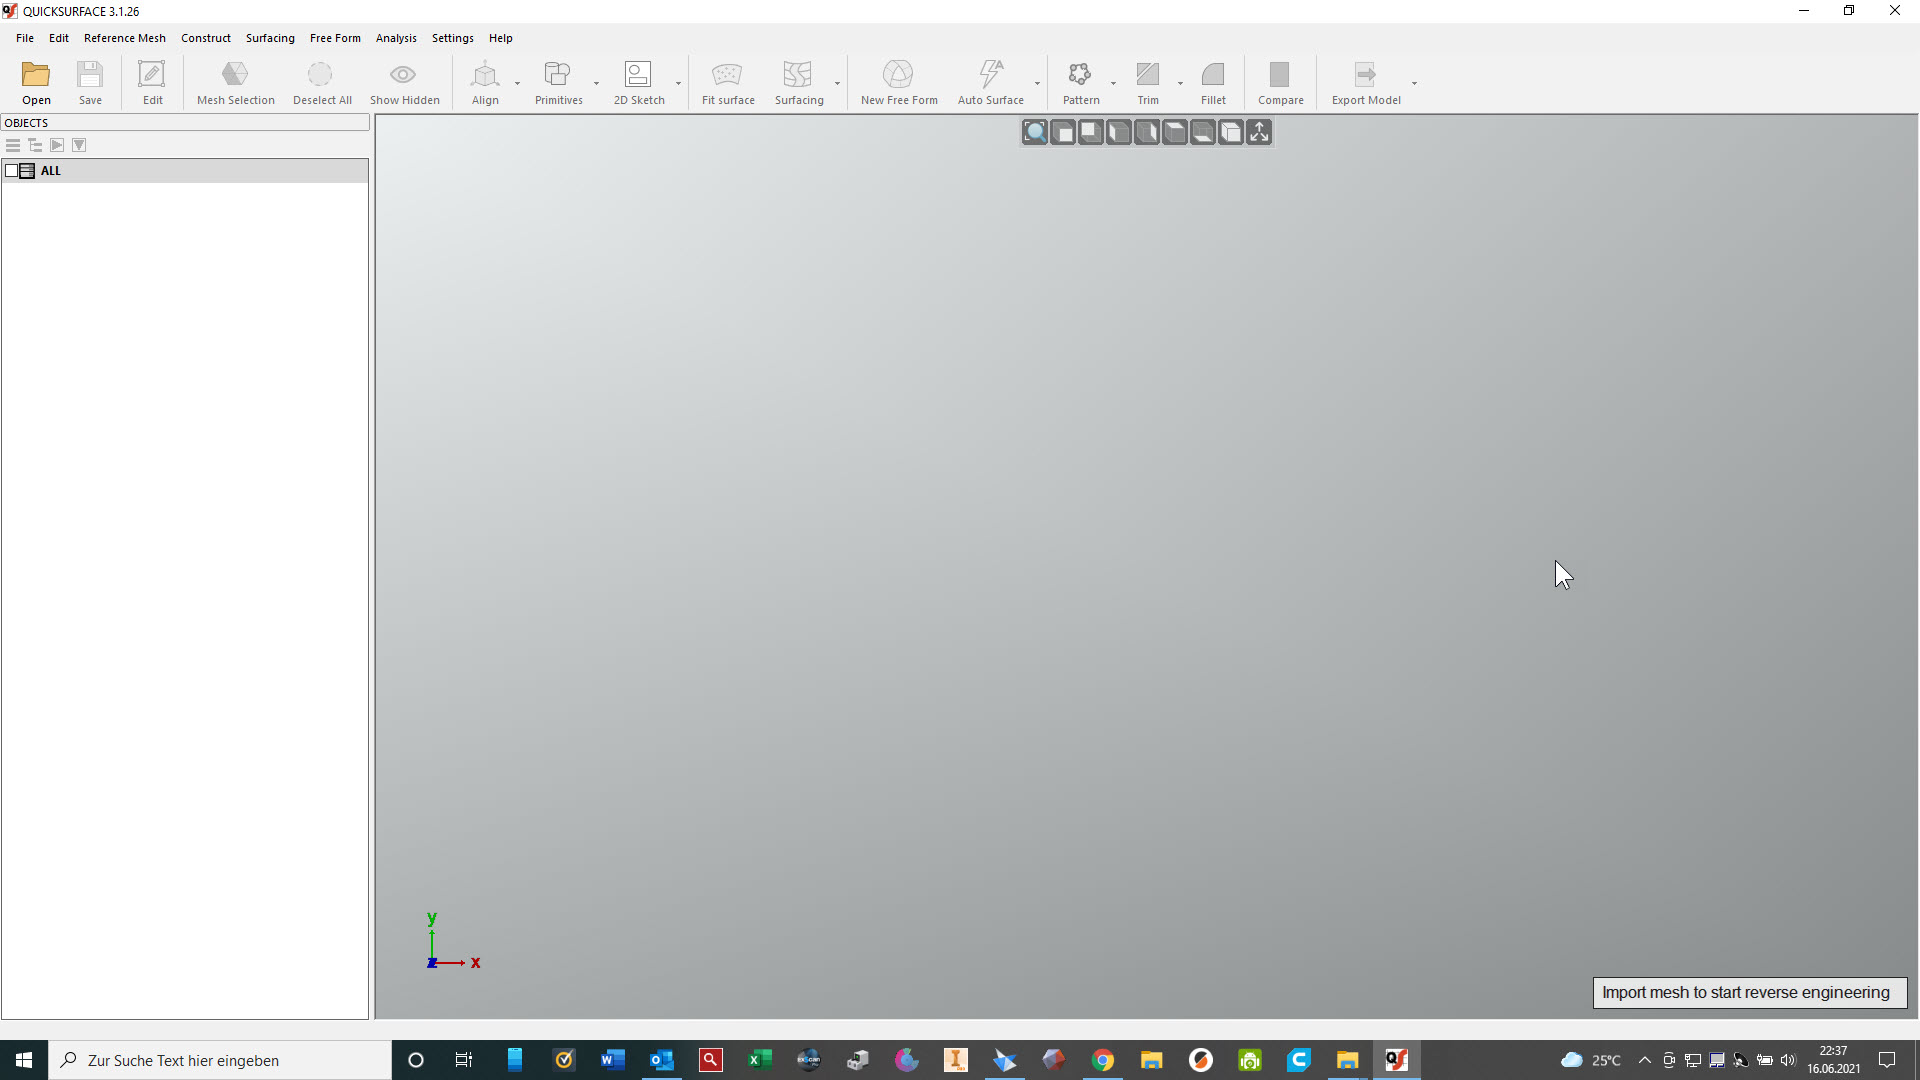
Task: Open the Free Form menu
Action: pyautogui.click(x=335, y=38)
